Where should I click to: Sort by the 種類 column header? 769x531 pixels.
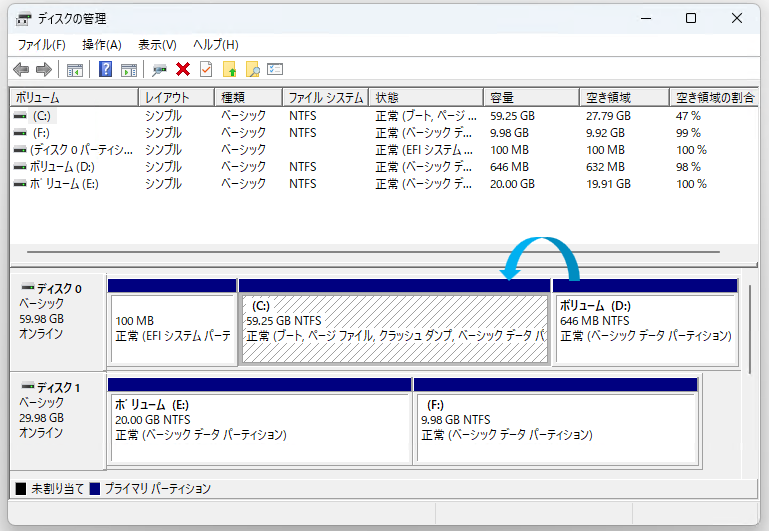tap(249, 98)
